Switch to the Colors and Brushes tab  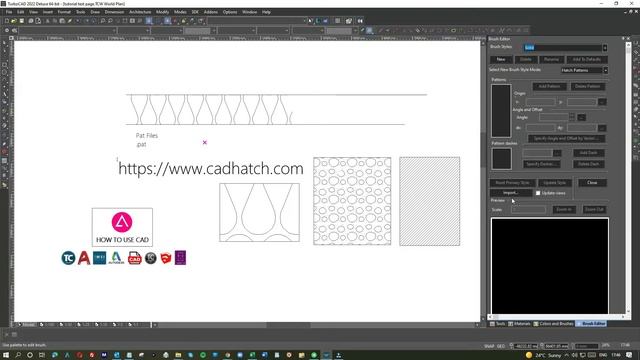click(553, 324)
